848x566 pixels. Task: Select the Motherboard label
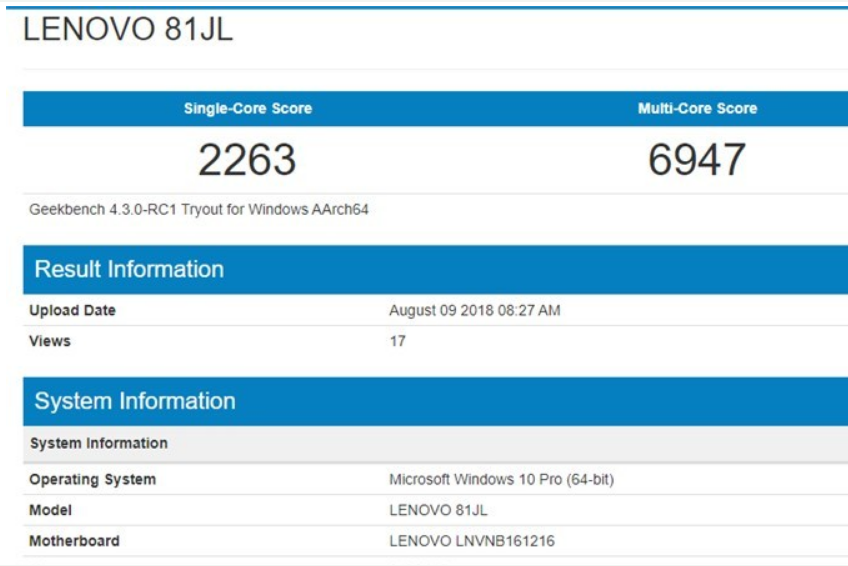(x=74, y=541)
